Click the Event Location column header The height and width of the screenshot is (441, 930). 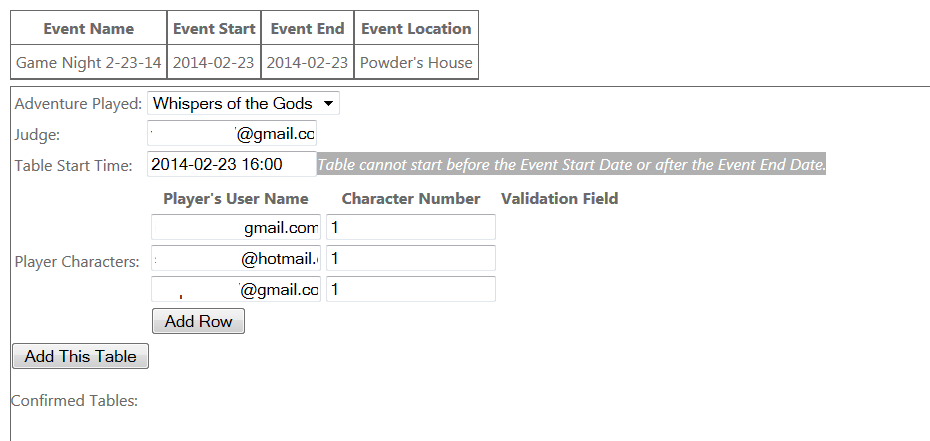coord(416,29)
